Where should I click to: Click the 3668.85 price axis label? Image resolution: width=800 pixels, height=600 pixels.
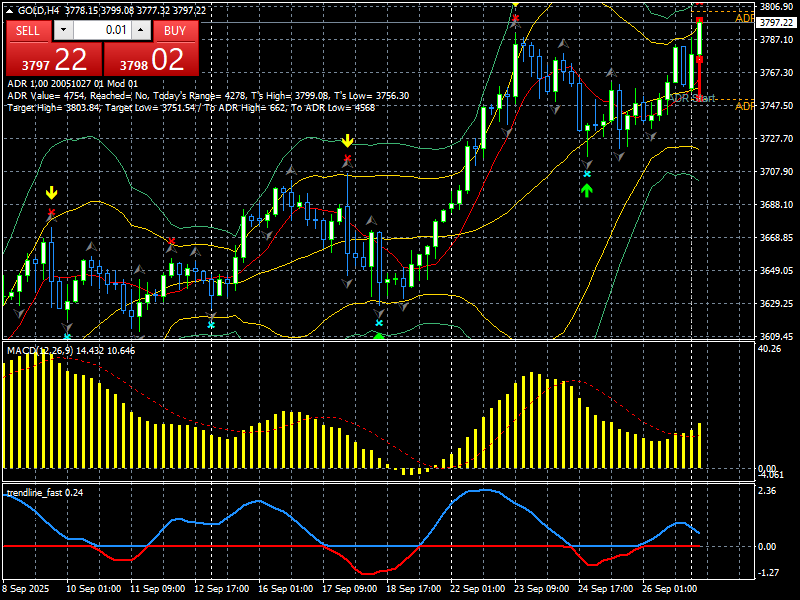coord(776,237)
